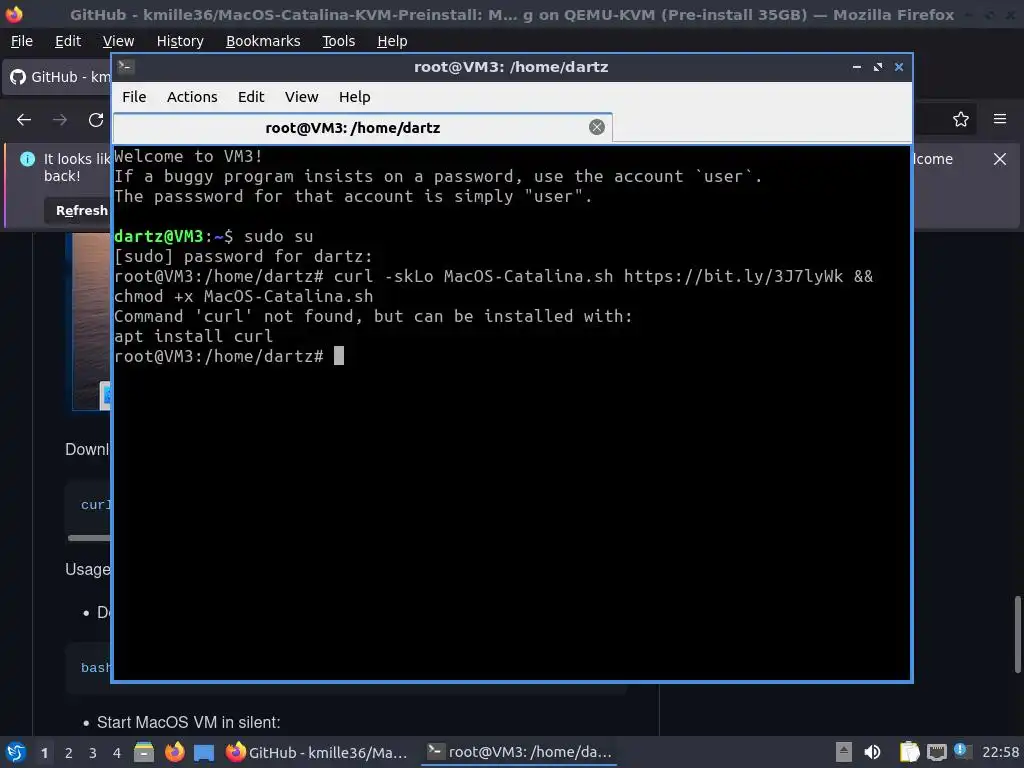The height and width of the screenshot is (768, 1024).
Task: Click the clock showing 22:58
Action: pyautogui.click(x=1000, y=752)
